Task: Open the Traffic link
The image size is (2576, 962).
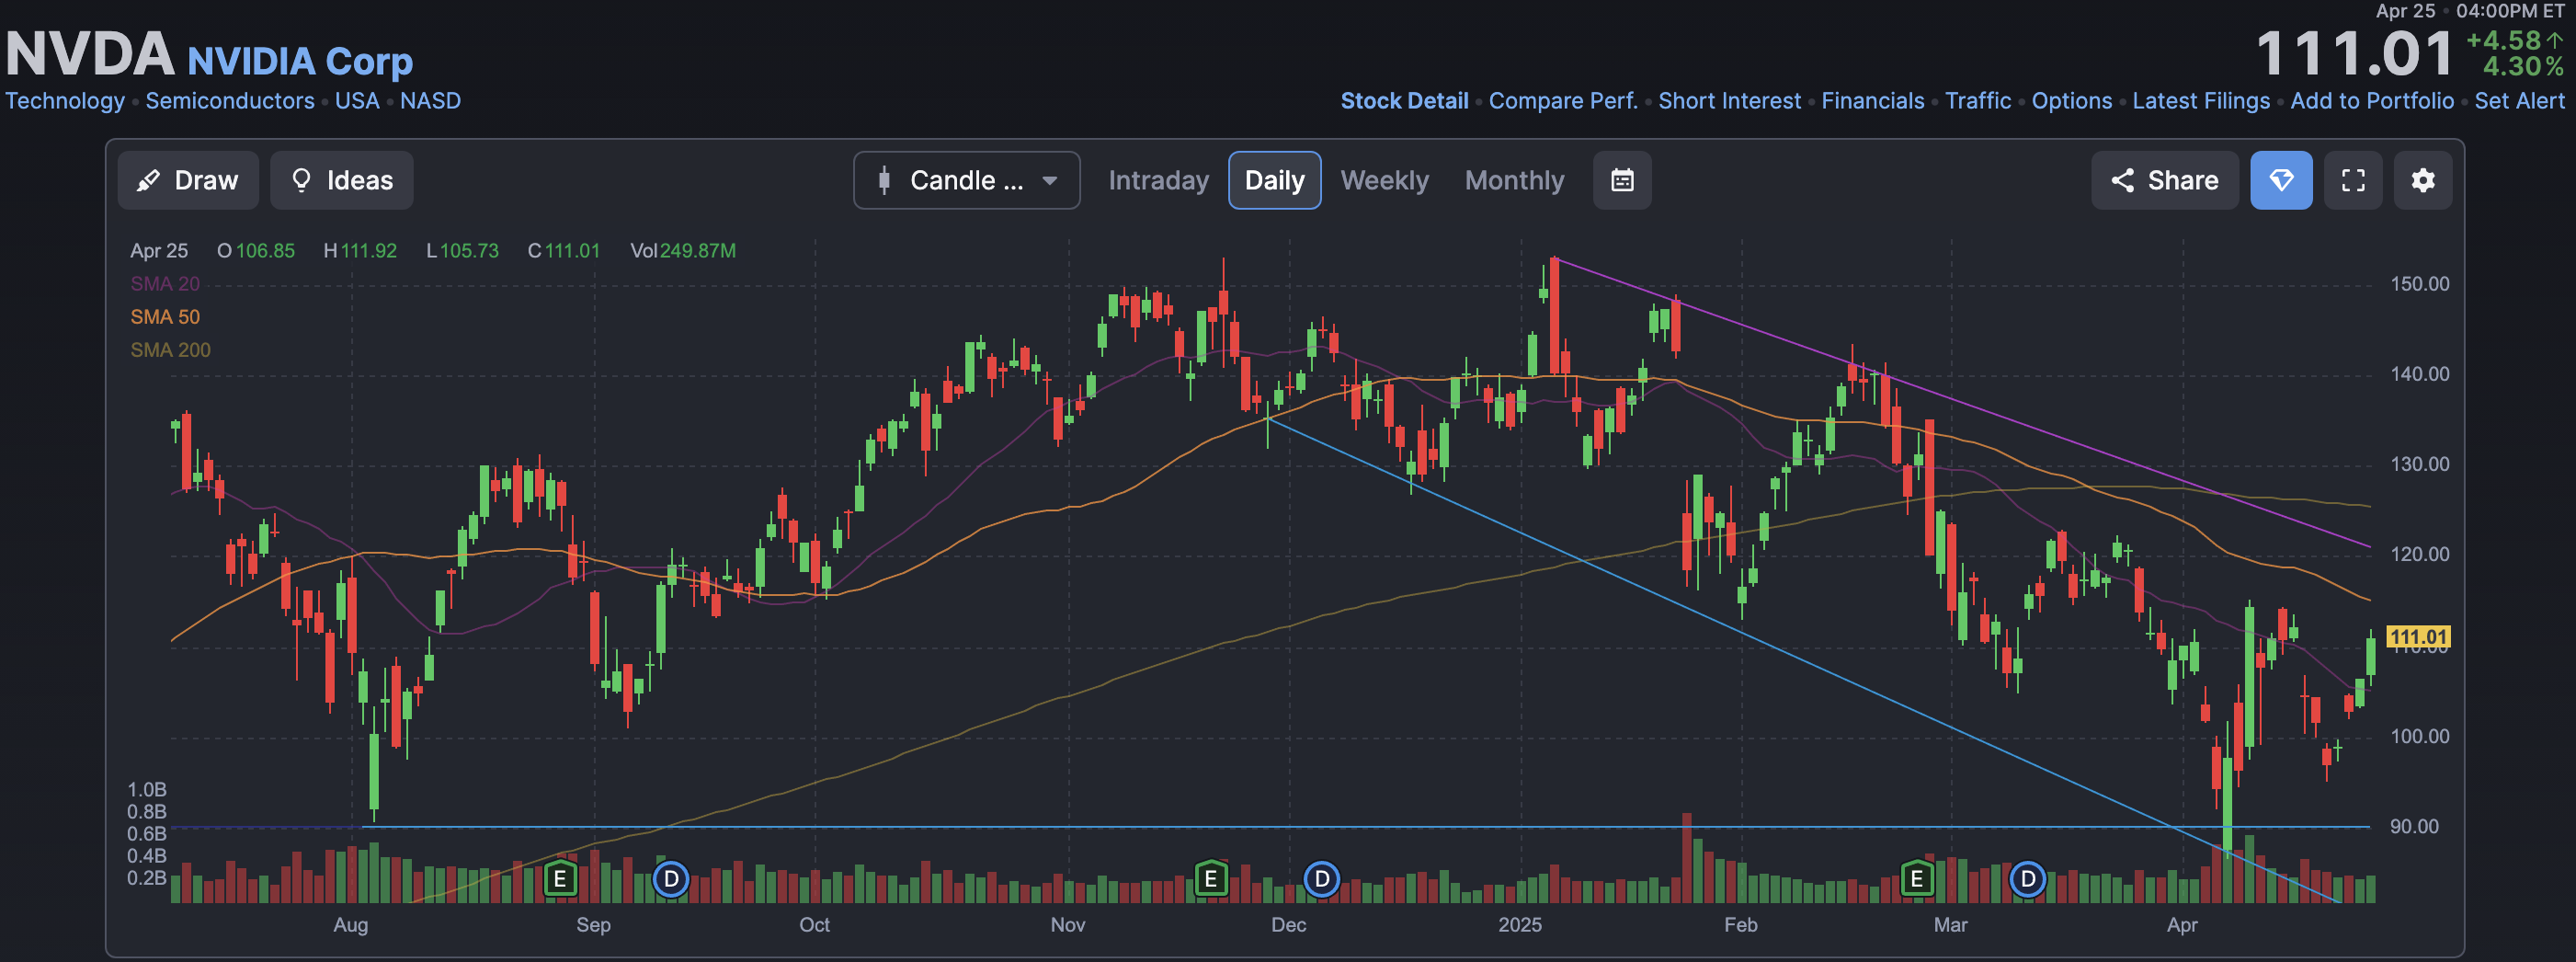Action: (1977, 101)
